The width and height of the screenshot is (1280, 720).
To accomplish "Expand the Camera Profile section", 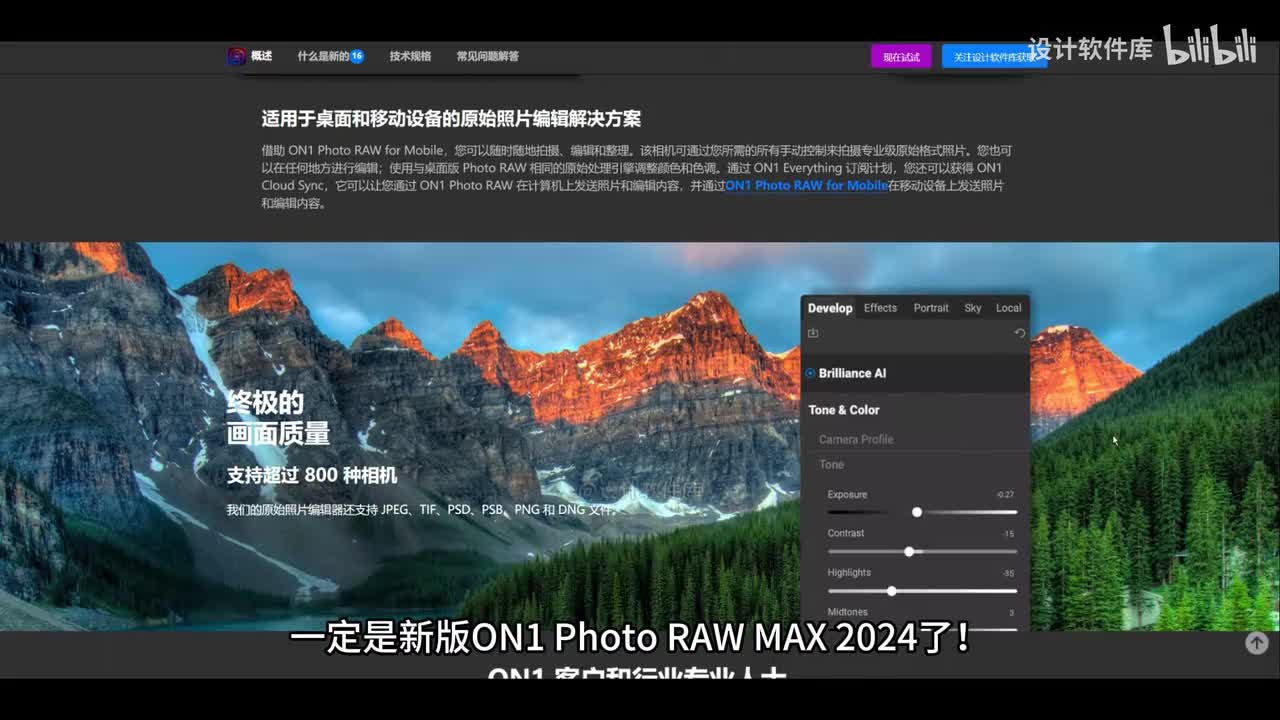I will tap(856, 439).
